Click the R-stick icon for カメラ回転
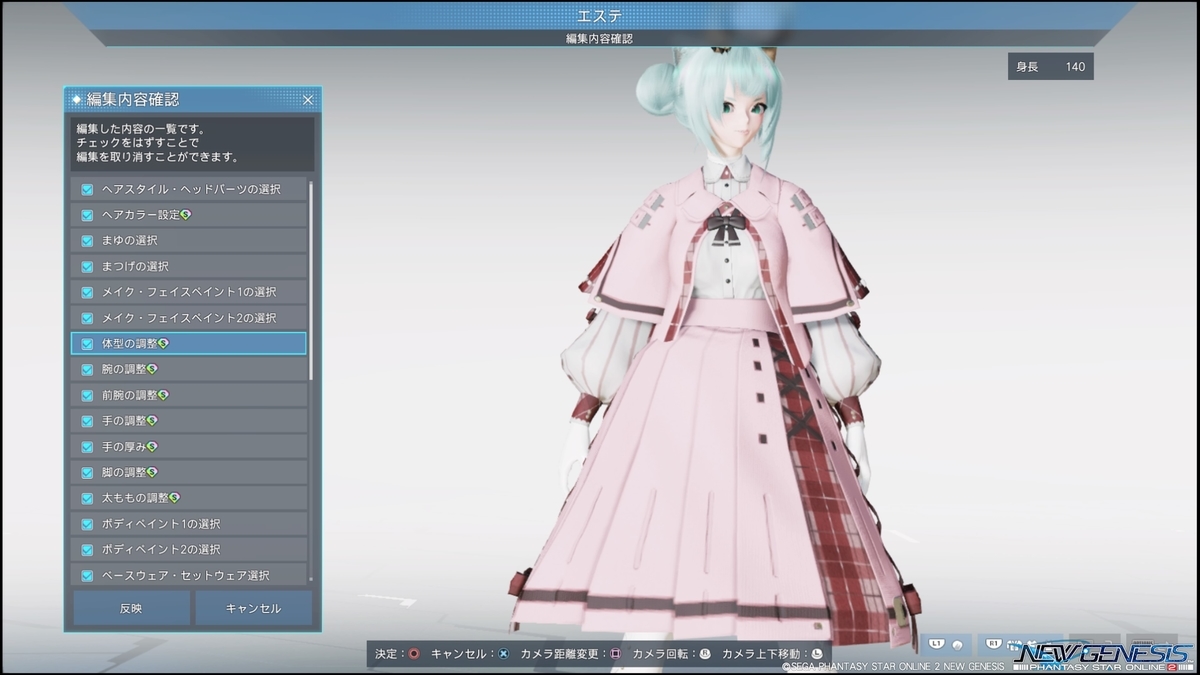Viewport: 1200px width, 675px height. [x=705, y=654]
